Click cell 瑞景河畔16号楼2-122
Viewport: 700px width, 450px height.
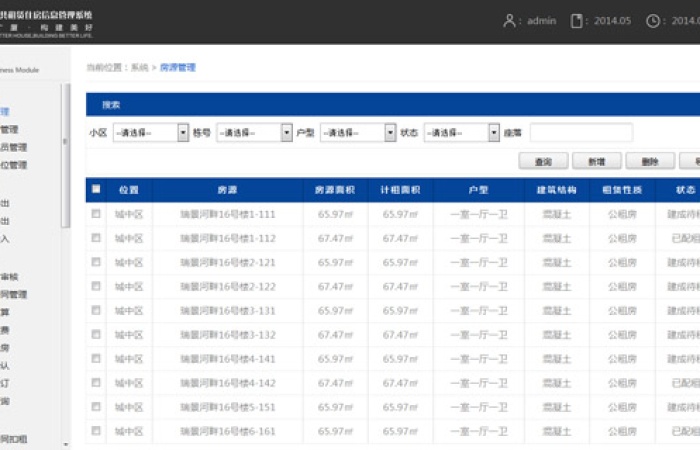[x=228, y=287]
